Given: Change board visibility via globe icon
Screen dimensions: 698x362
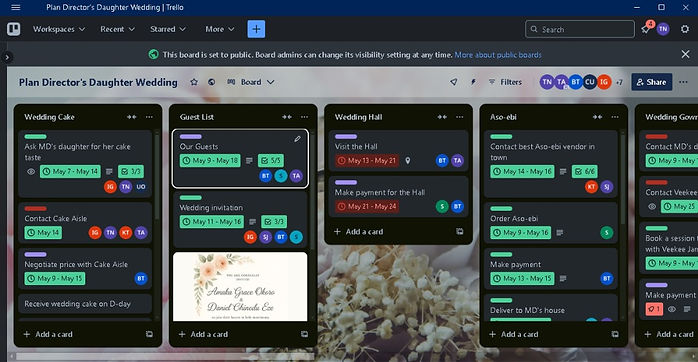Looking at the screenshot, I should [211, 82].
